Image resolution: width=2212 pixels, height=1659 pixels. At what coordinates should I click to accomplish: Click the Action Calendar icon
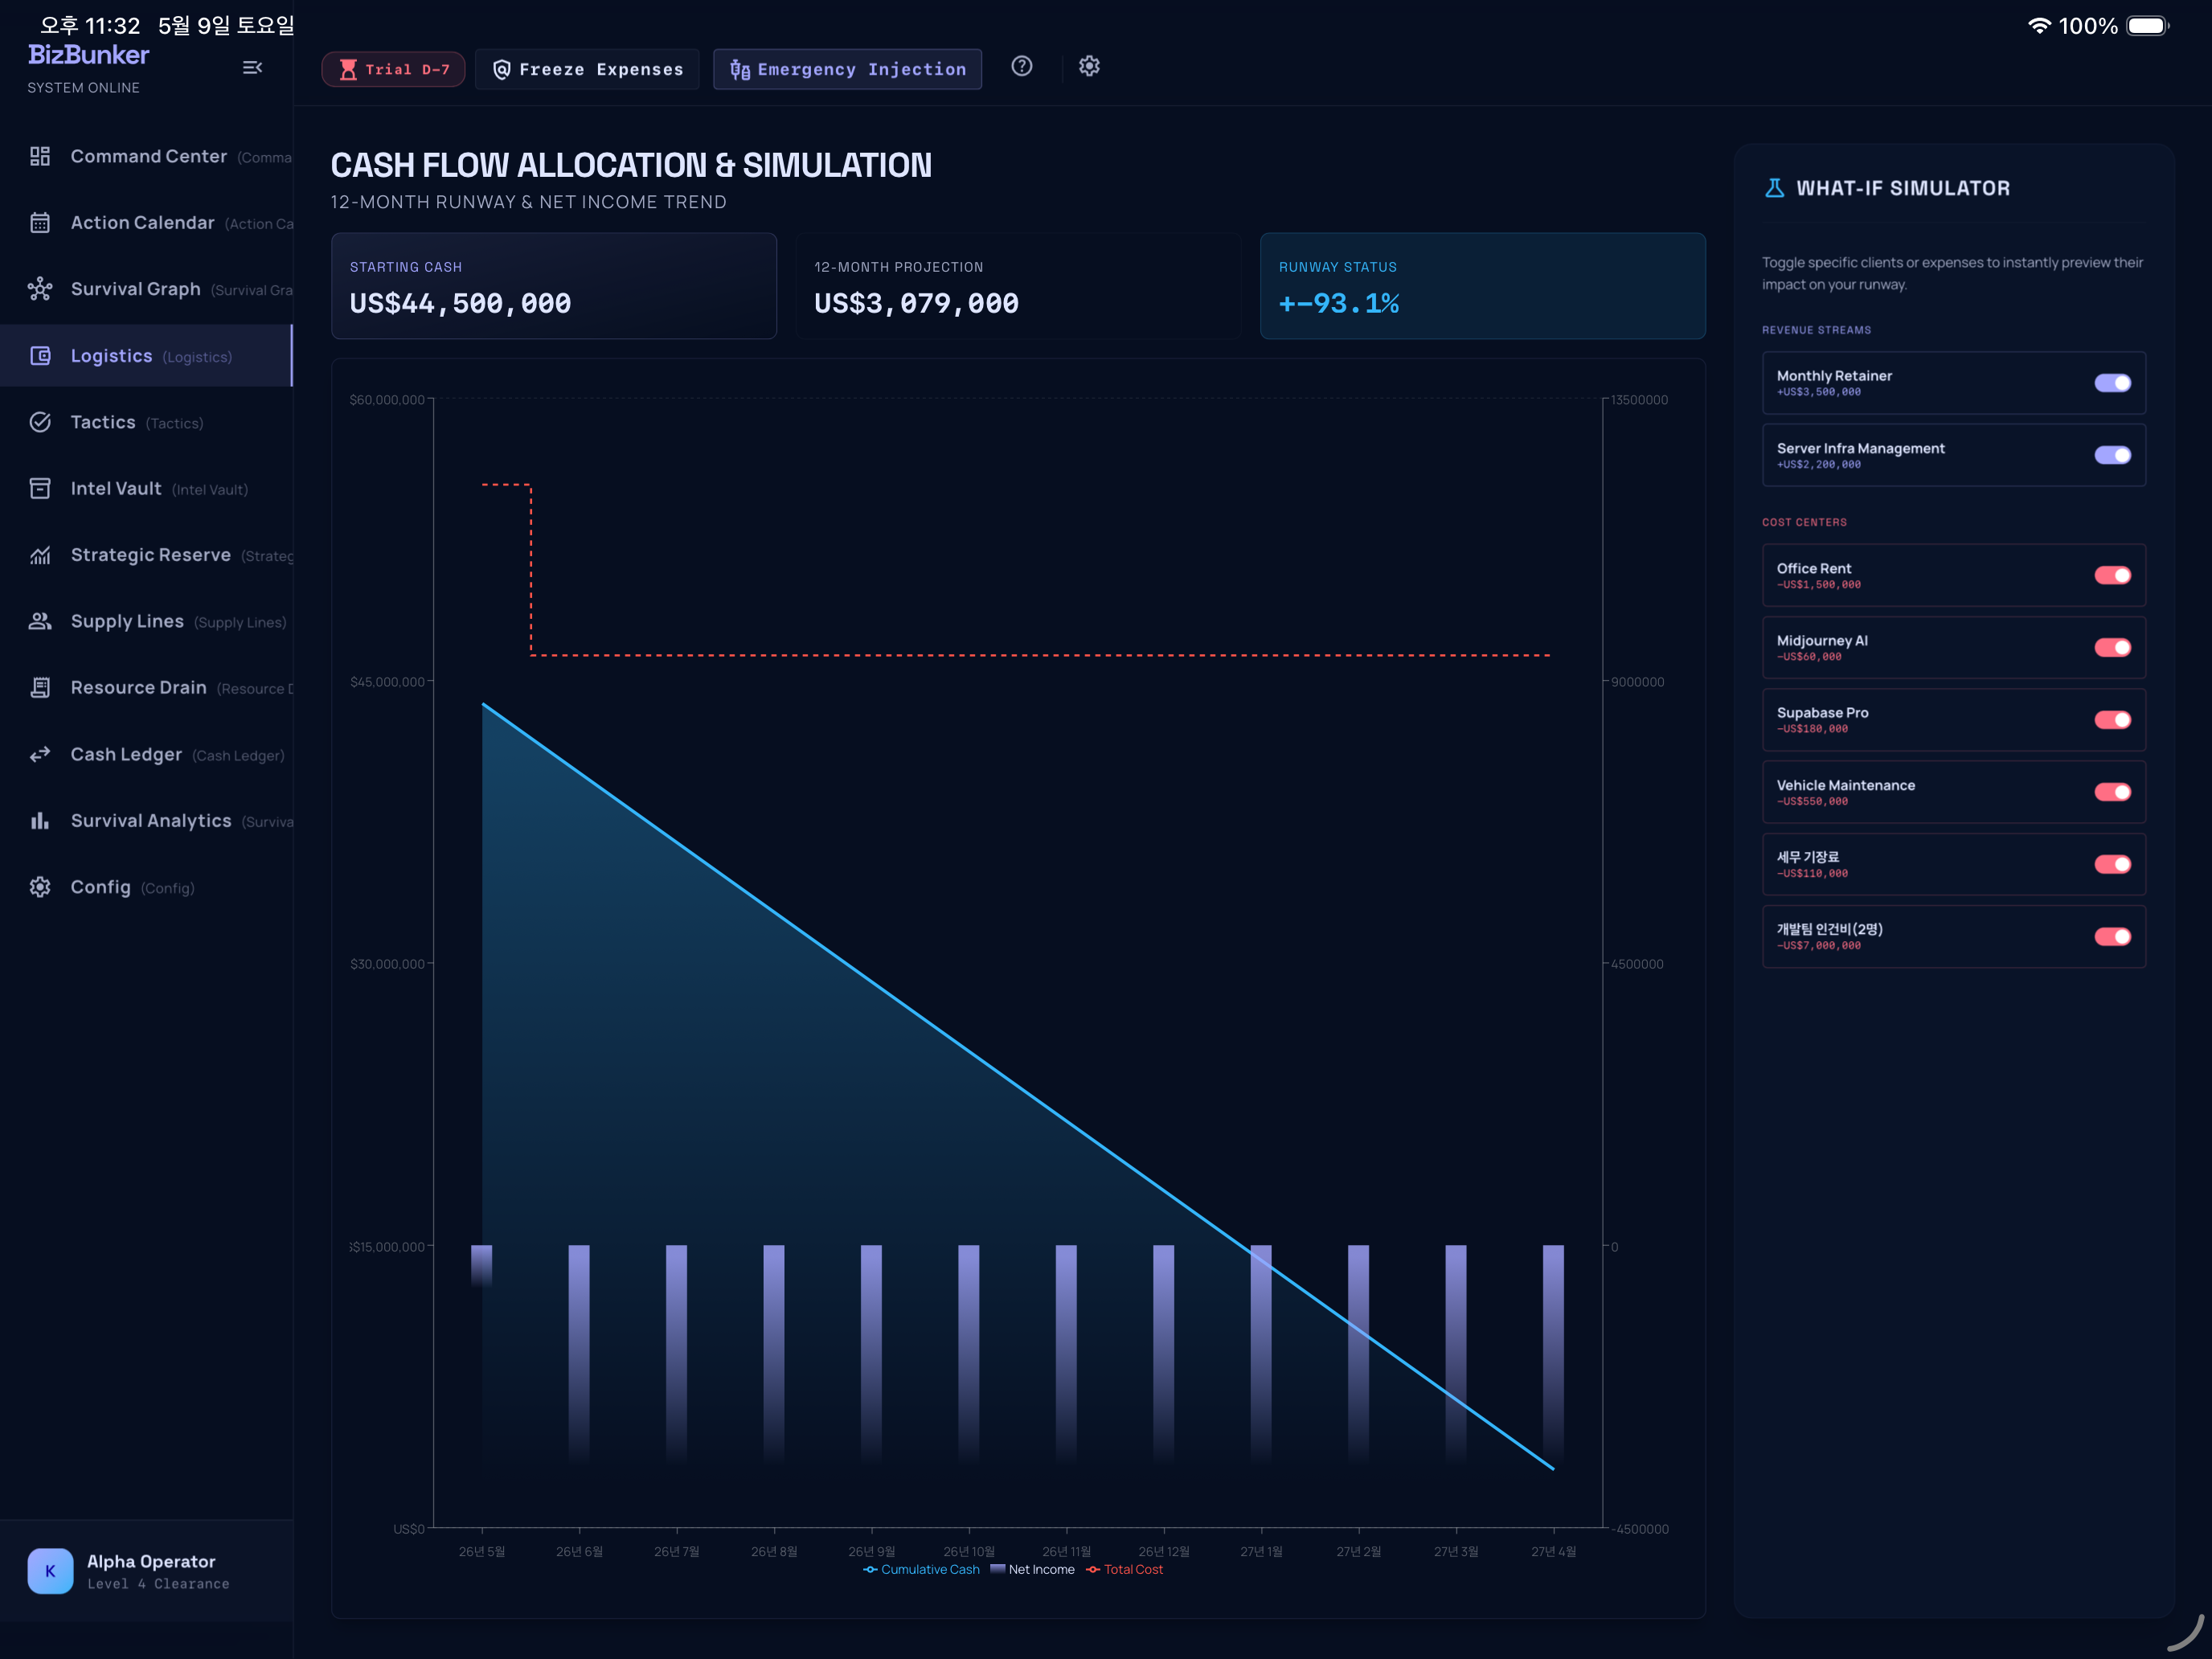(x=40, y=222)
